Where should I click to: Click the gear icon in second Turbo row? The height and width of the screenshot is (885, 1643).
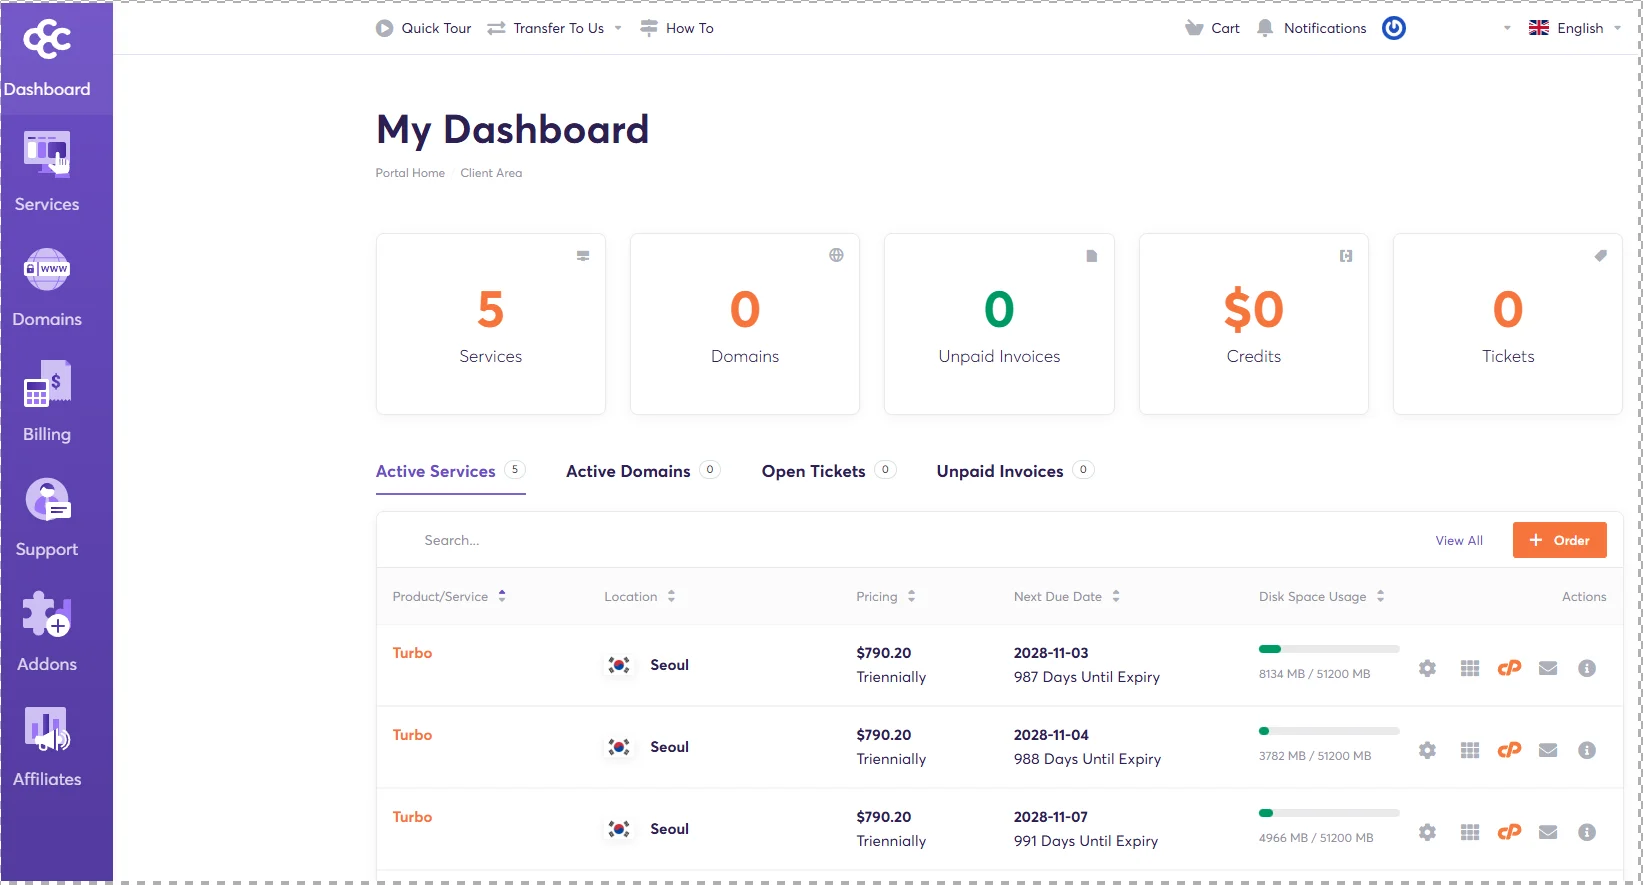(1427, 750)
